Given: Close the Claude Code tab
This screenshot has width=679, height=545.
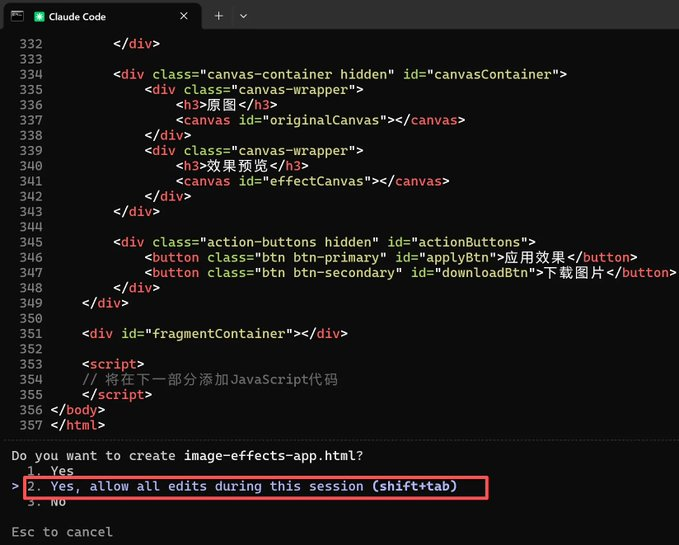Looking at the screenshot, I should (x=184, y=17).
